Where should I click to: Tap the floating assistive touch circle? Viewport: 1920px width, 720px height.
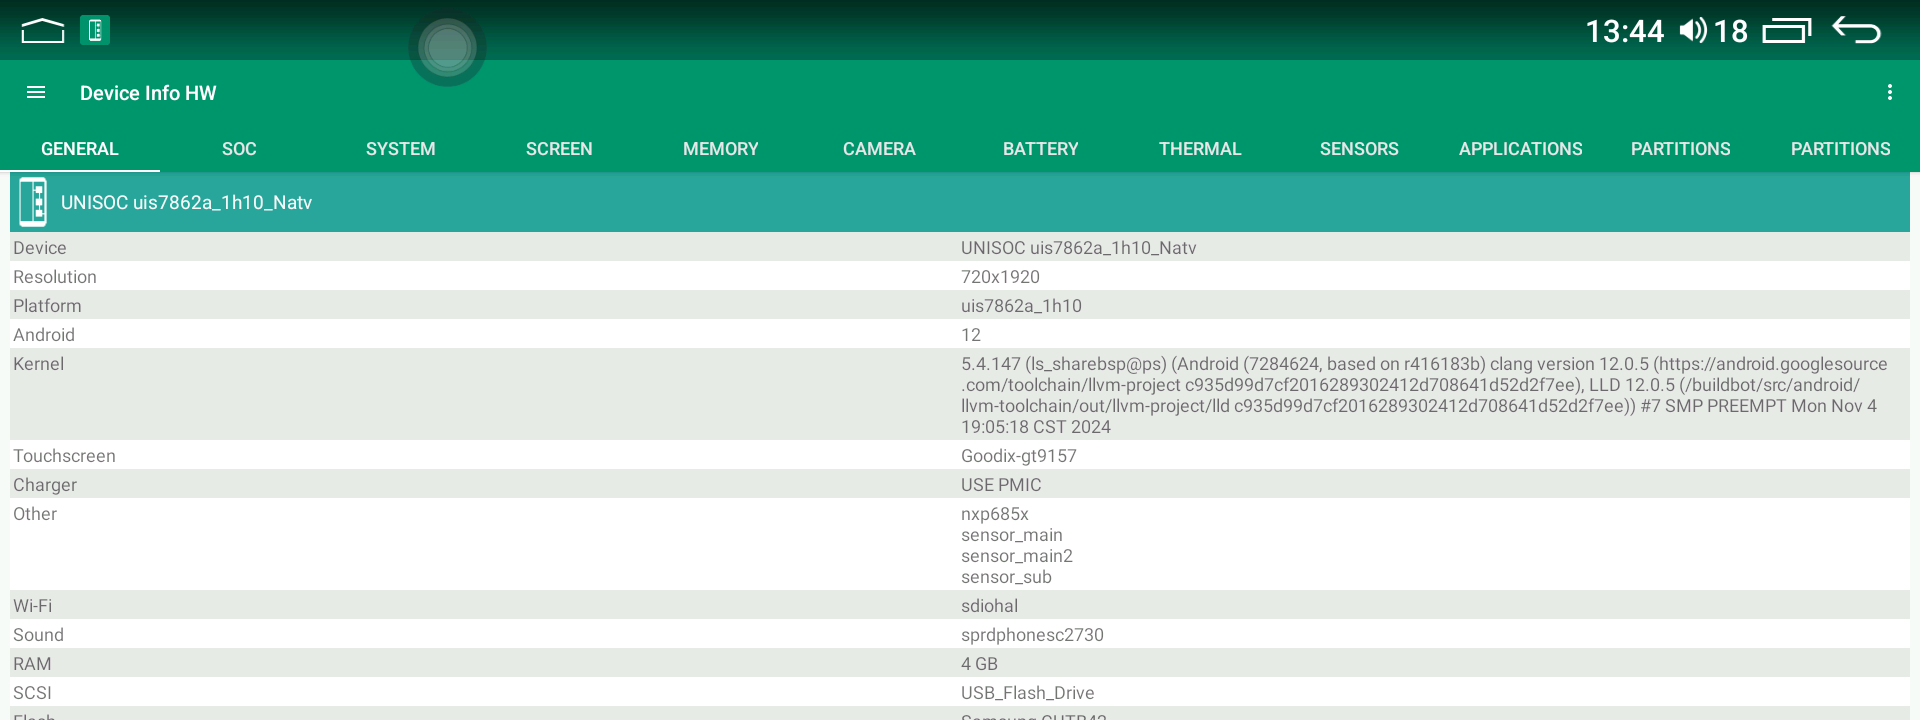tap(447, 48)
